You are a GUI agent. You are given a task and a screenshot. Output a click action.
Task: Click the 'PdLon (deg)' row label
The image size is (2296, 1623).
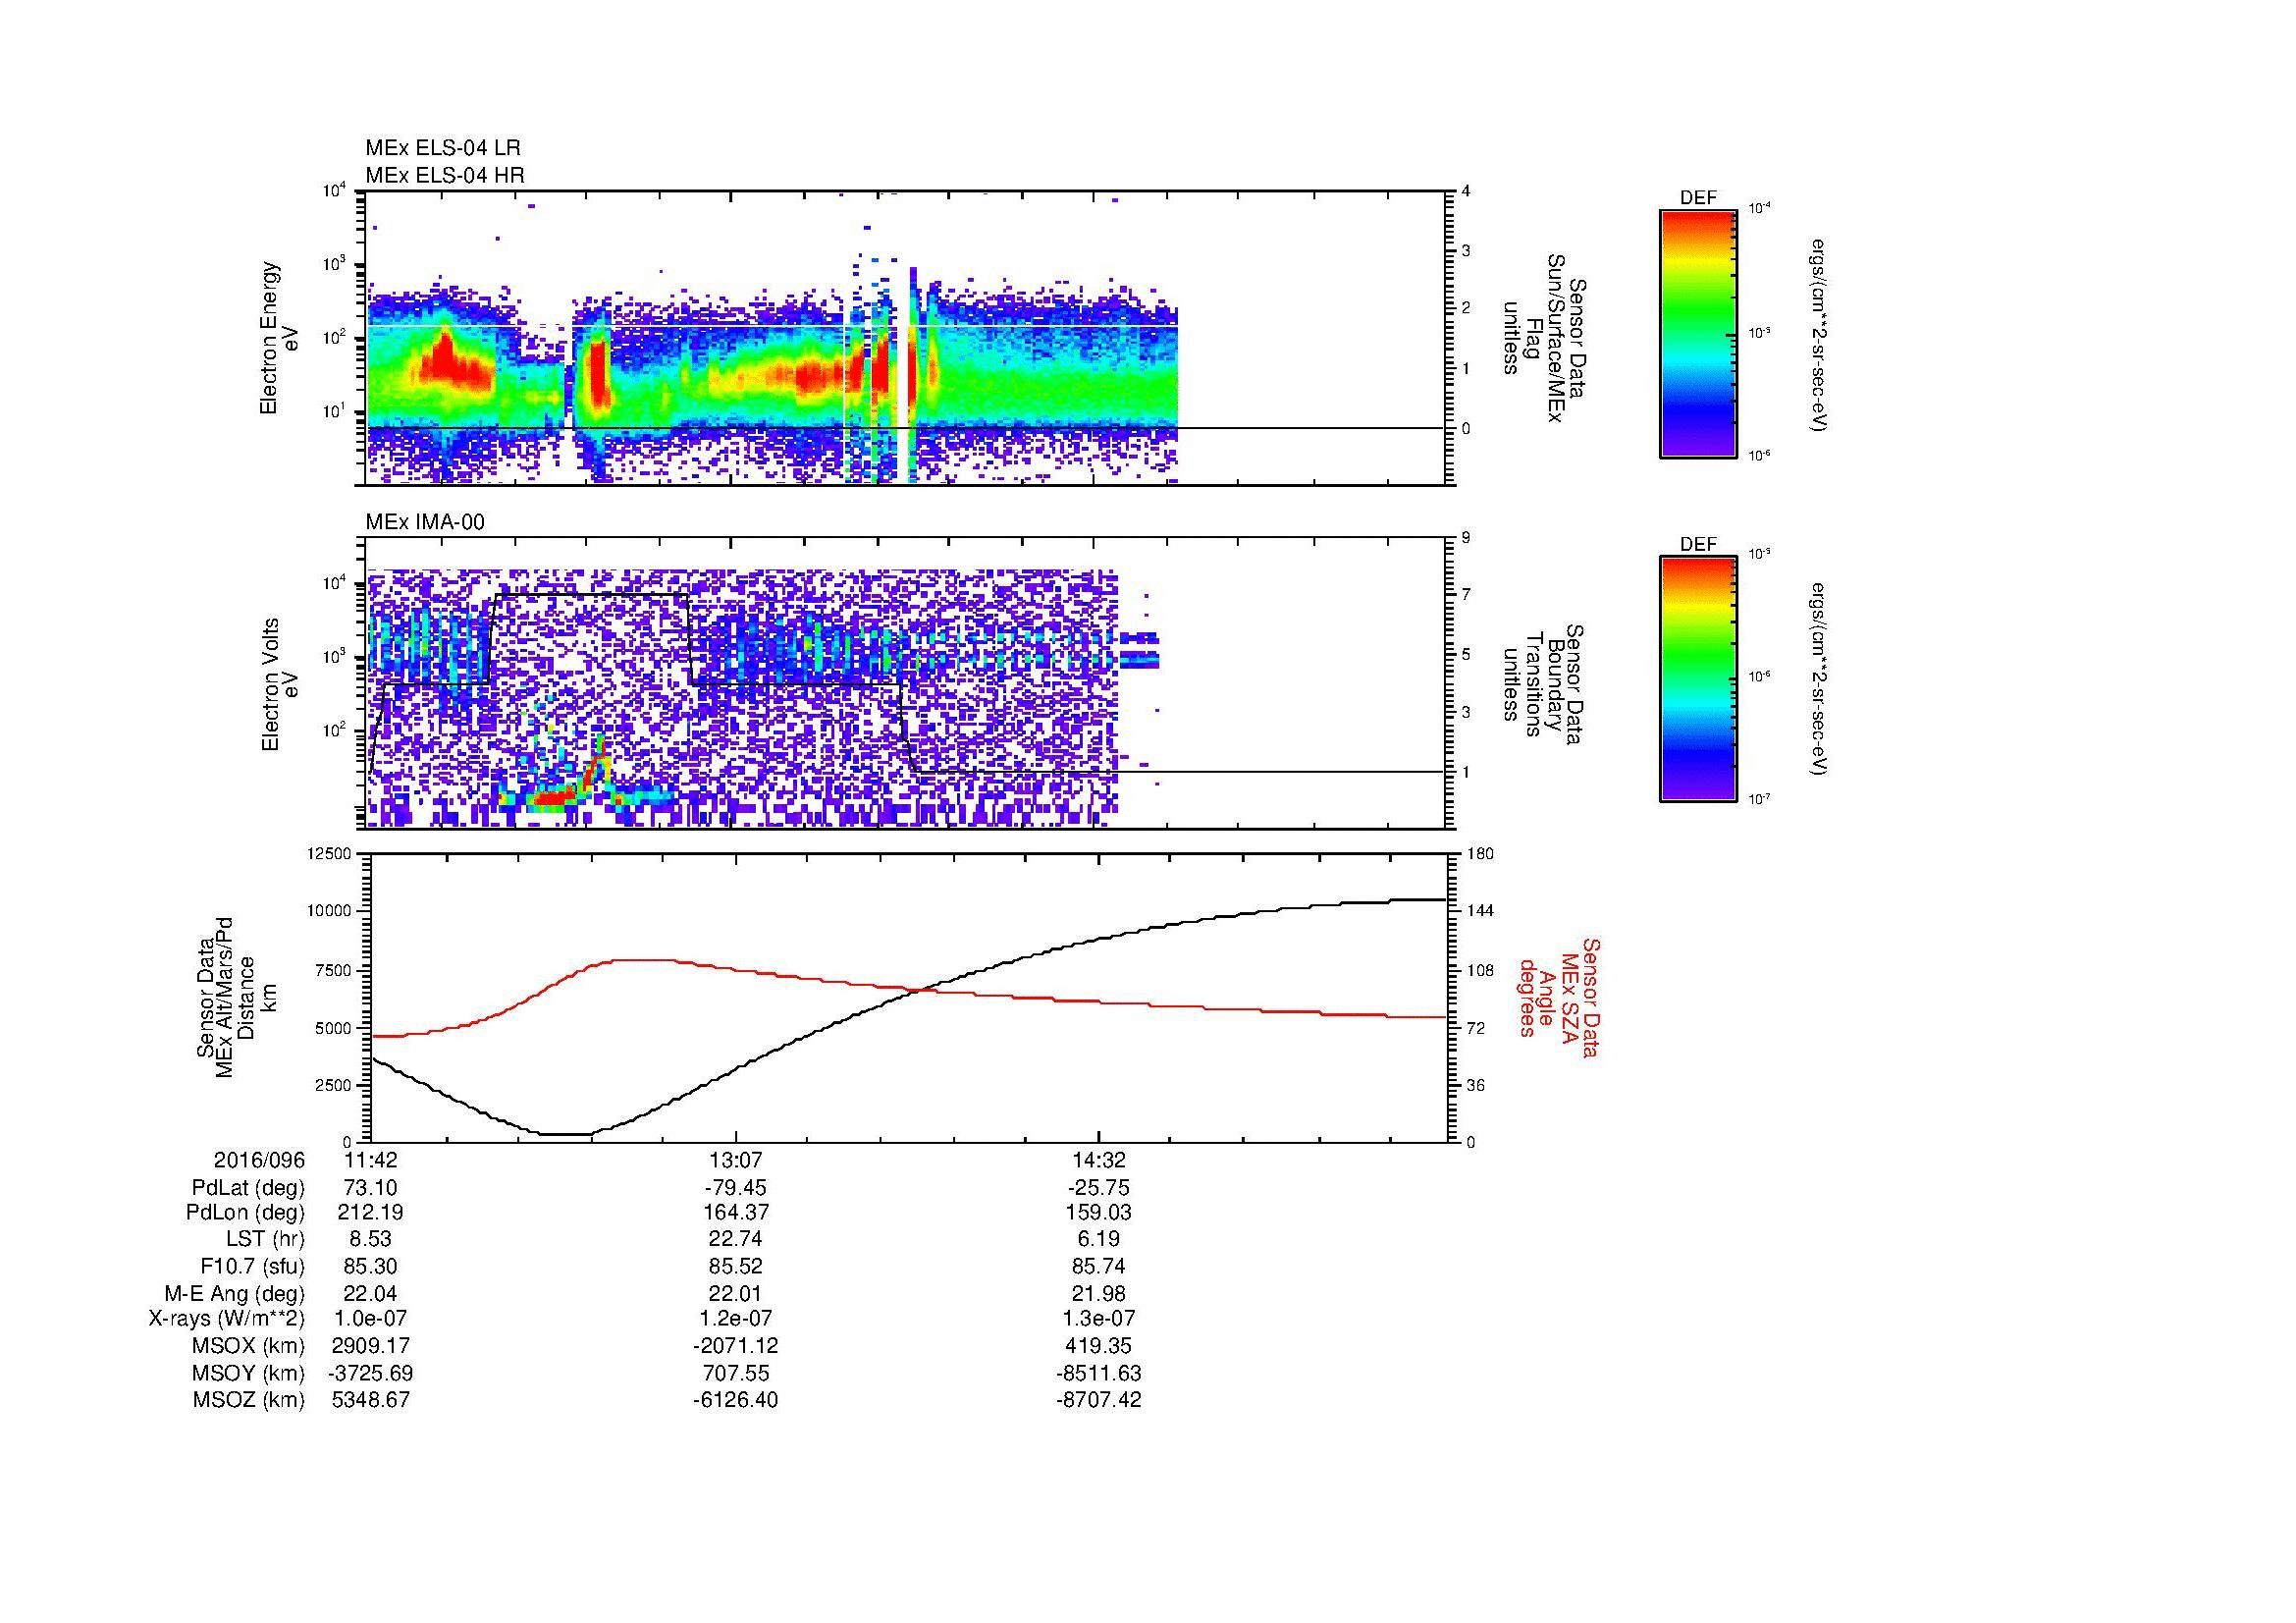tap(245, 1213)
